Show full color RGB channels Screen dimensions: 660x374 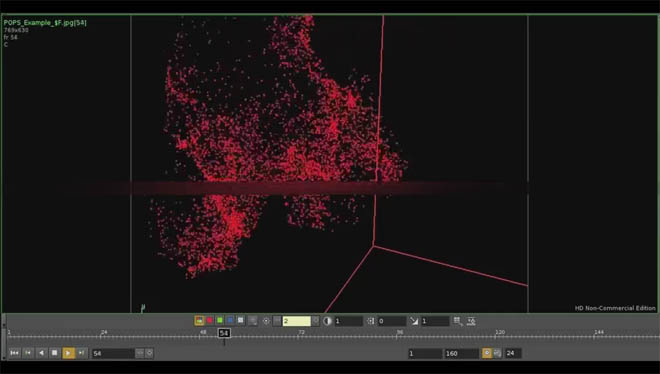click(199, 321)
